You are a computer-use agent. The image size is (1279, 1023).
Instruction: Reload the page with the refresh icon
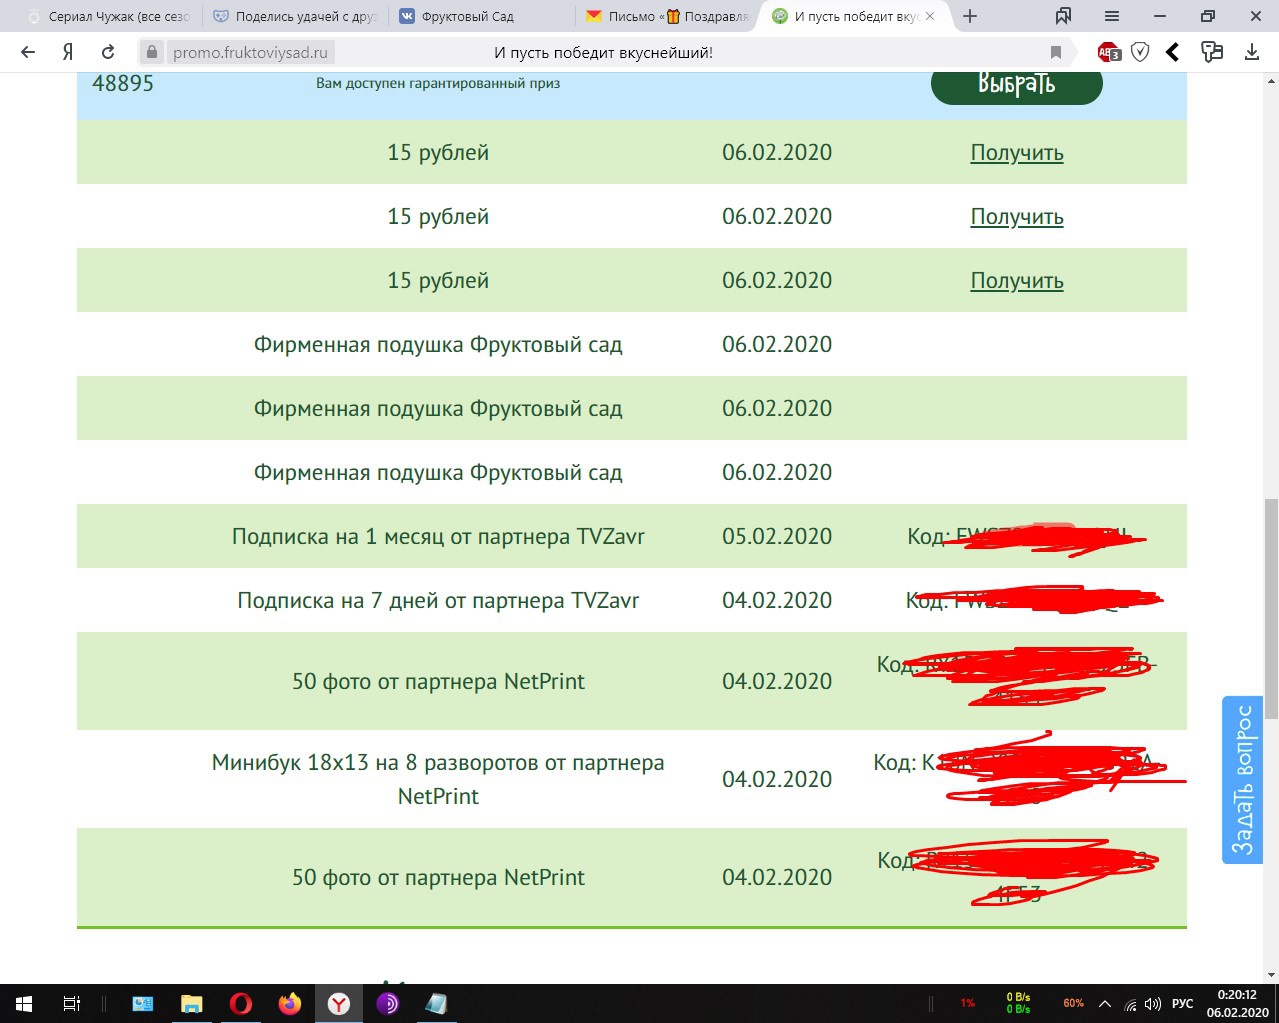coord(108,52)
